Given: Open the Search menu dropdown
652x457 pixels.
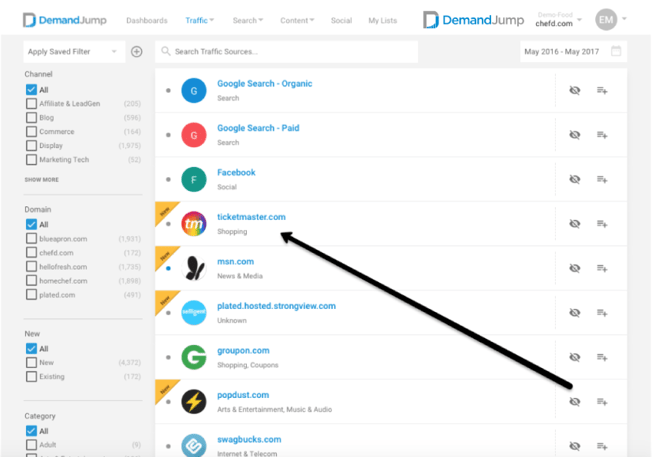Looking at the screenshot, I should click(x=248, y=20).
